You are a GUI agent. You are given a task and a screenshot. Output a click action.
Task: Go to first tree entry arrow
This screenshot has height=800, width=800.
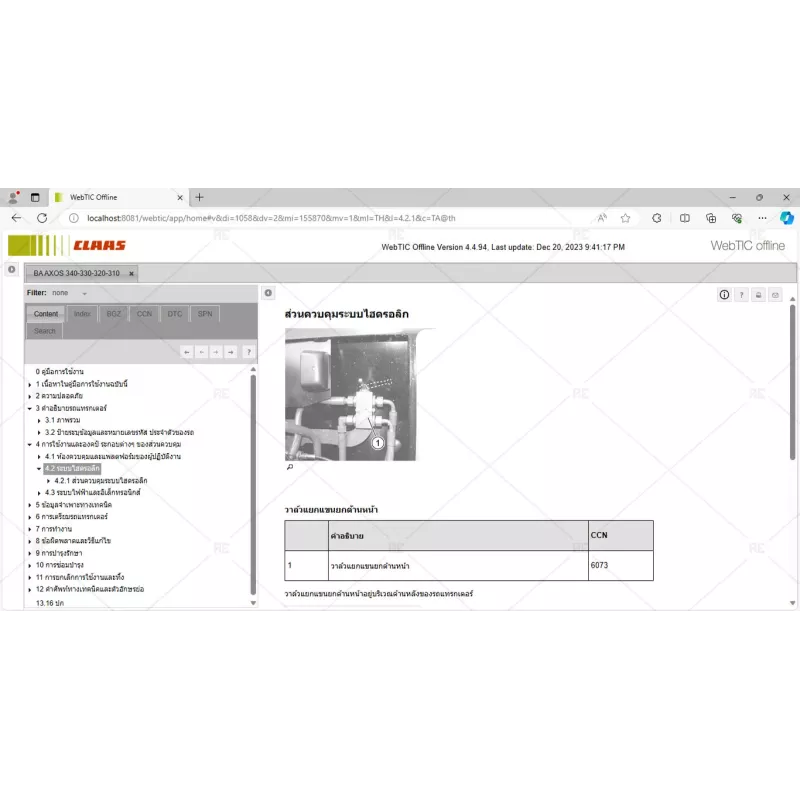[x=186, y=351]
